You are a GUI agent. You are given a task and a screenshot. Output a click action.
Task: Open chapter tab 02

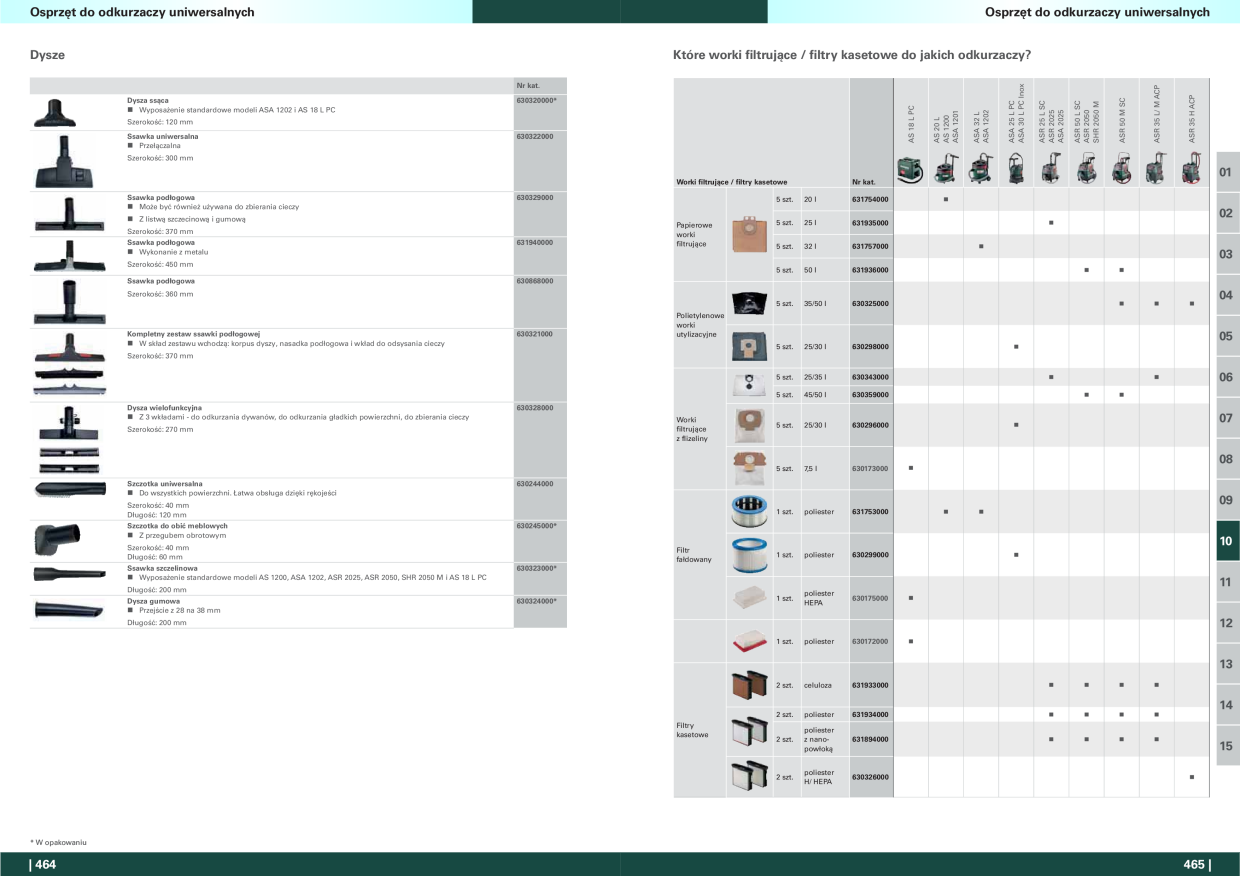pyautogui.click(x=1227, y=213)
